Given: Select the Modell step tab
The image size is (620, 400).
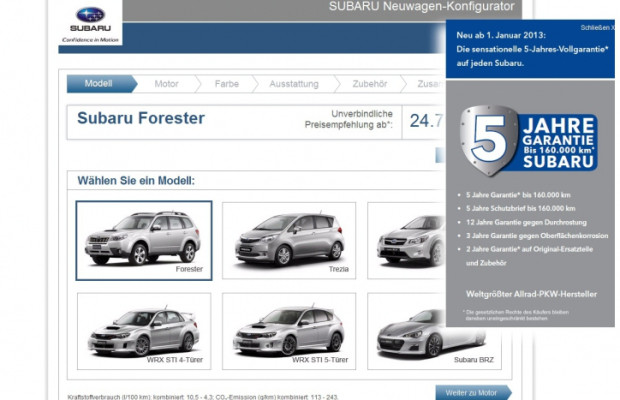Looking at the screenshot, I should (102, 84).
